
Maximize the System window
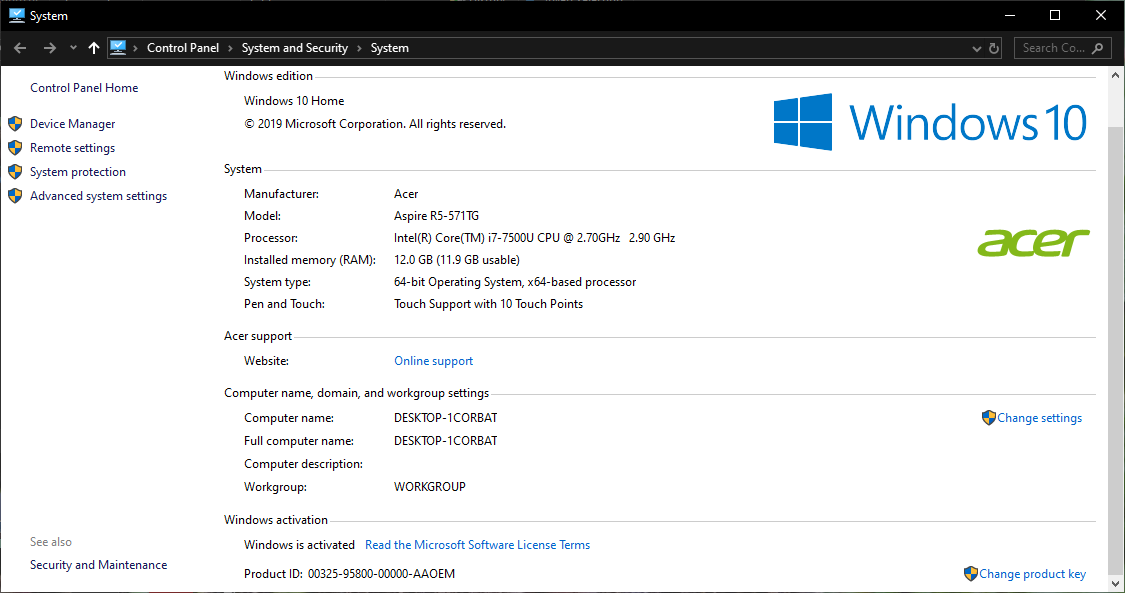tap(1055, 15)
